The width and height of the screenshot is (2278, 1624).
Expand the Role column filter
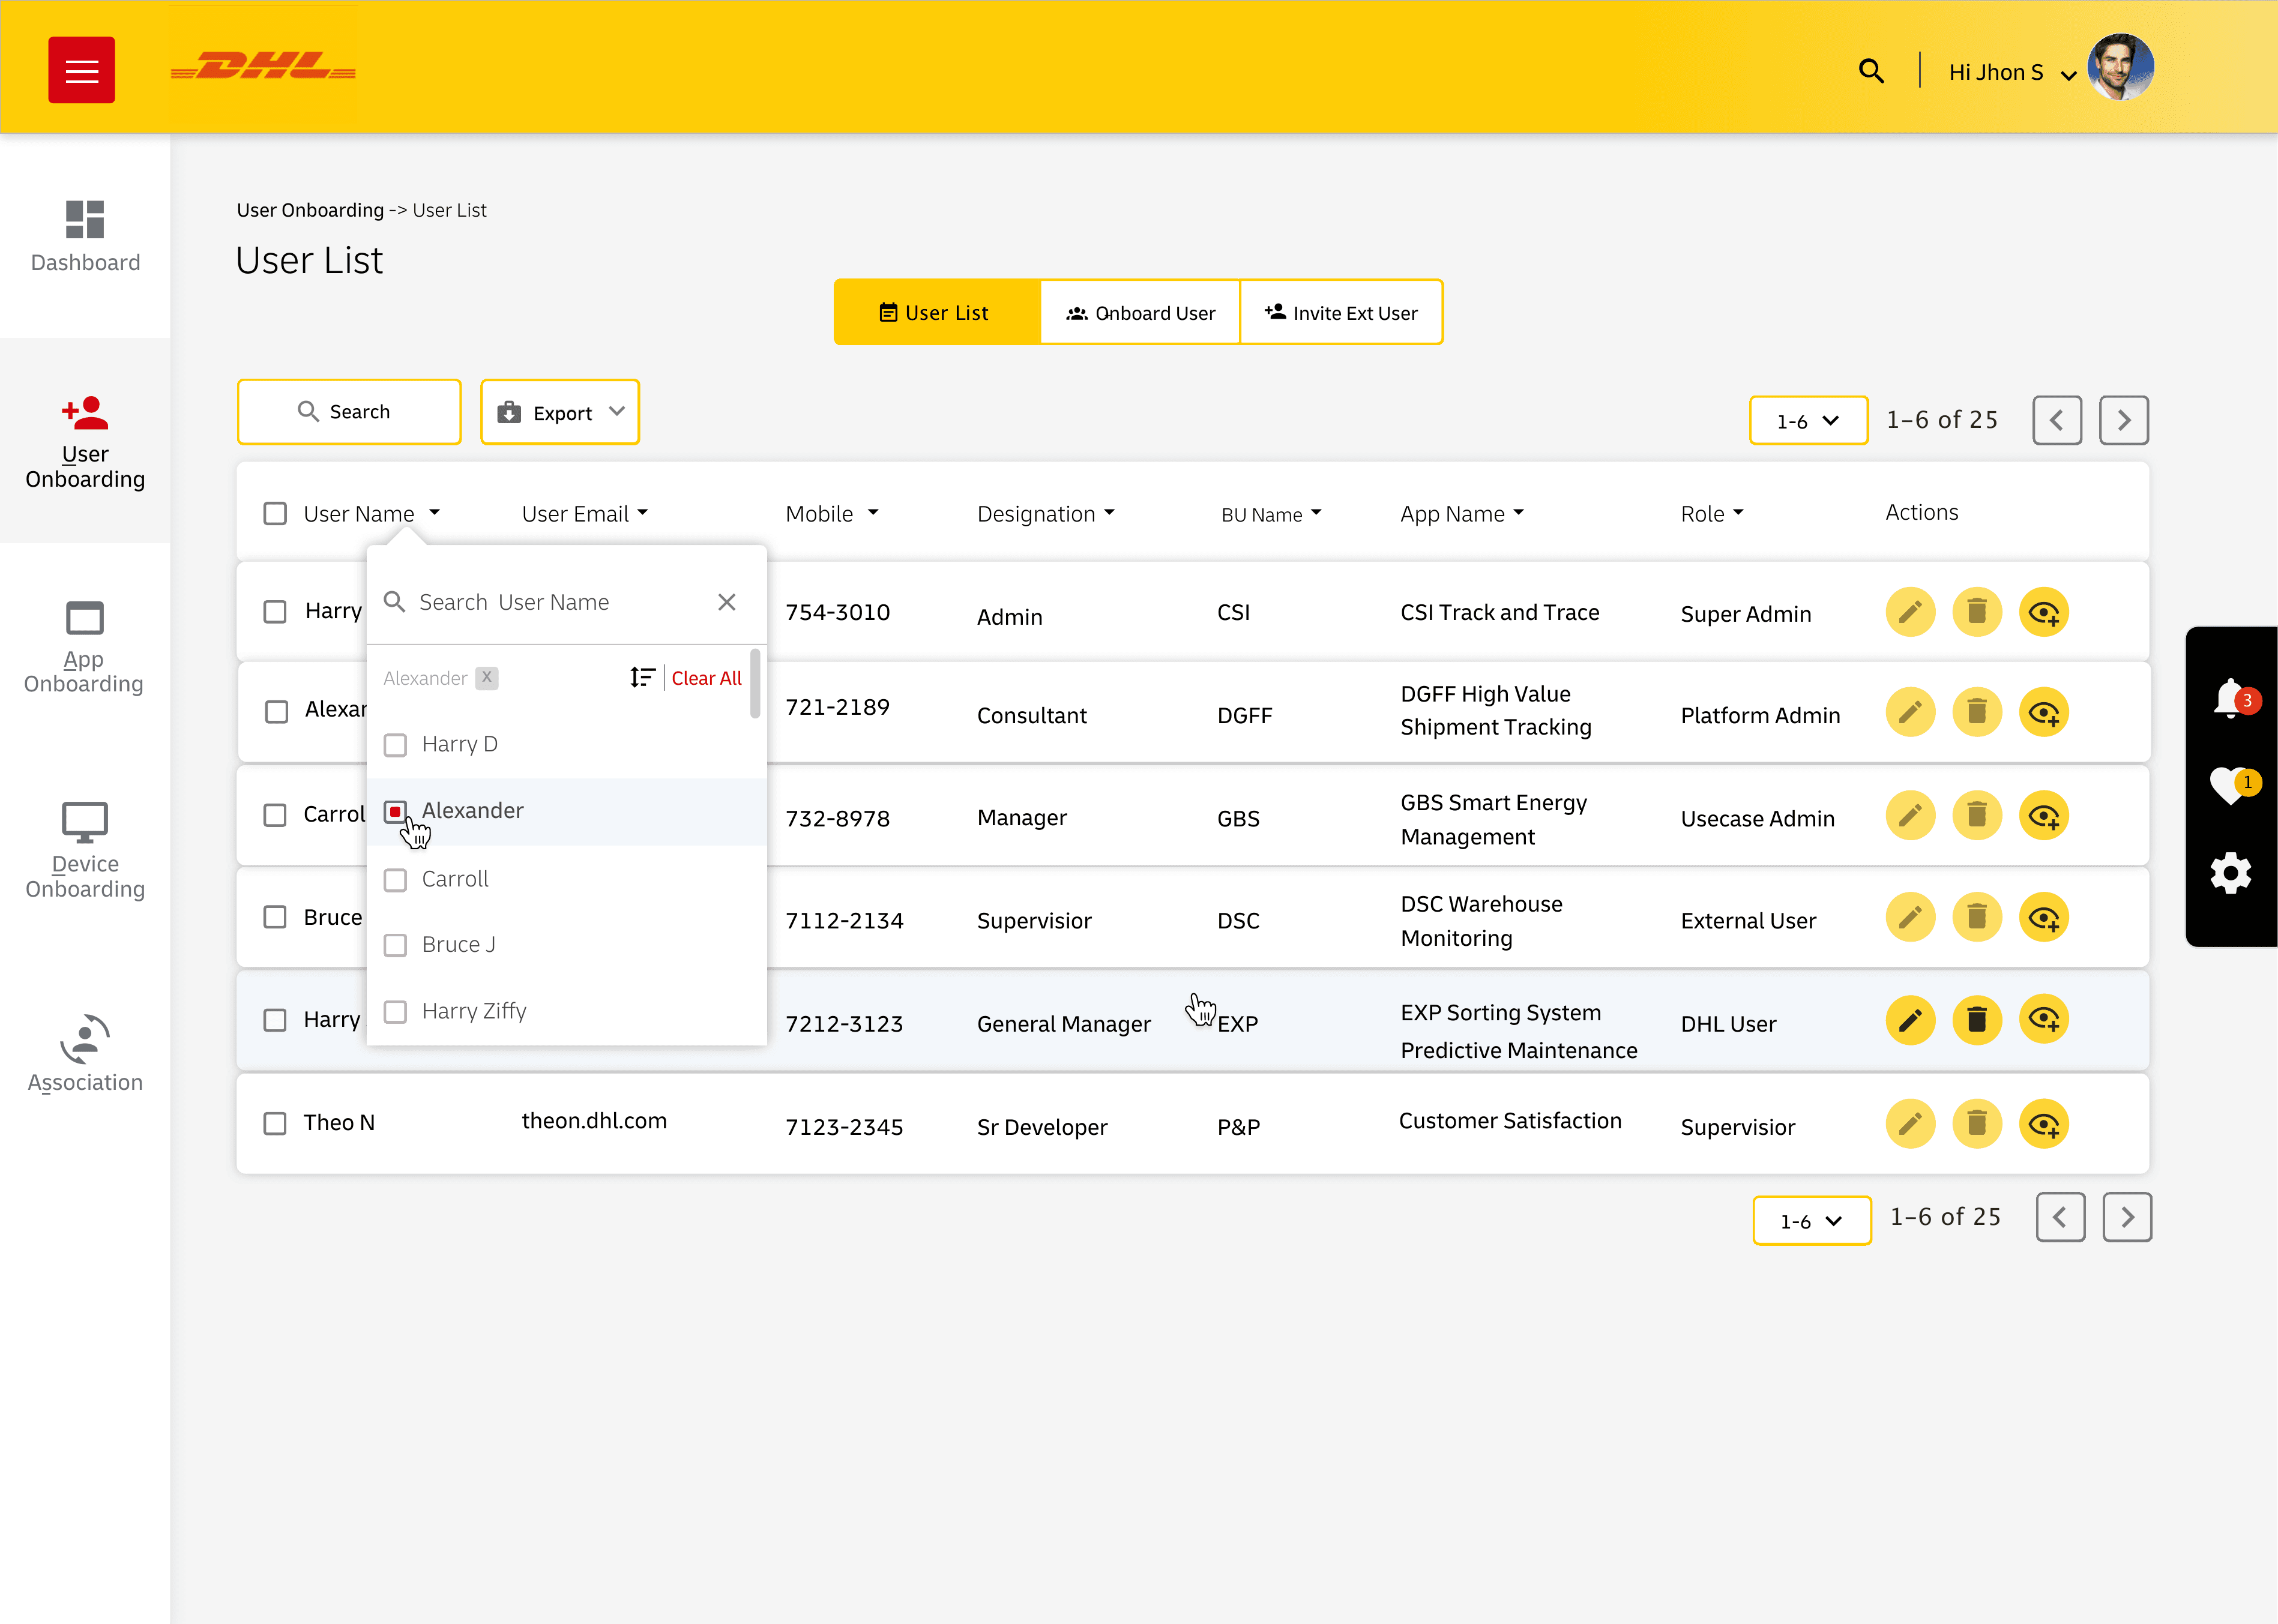pyautogui.click(x=1738, y=513)
